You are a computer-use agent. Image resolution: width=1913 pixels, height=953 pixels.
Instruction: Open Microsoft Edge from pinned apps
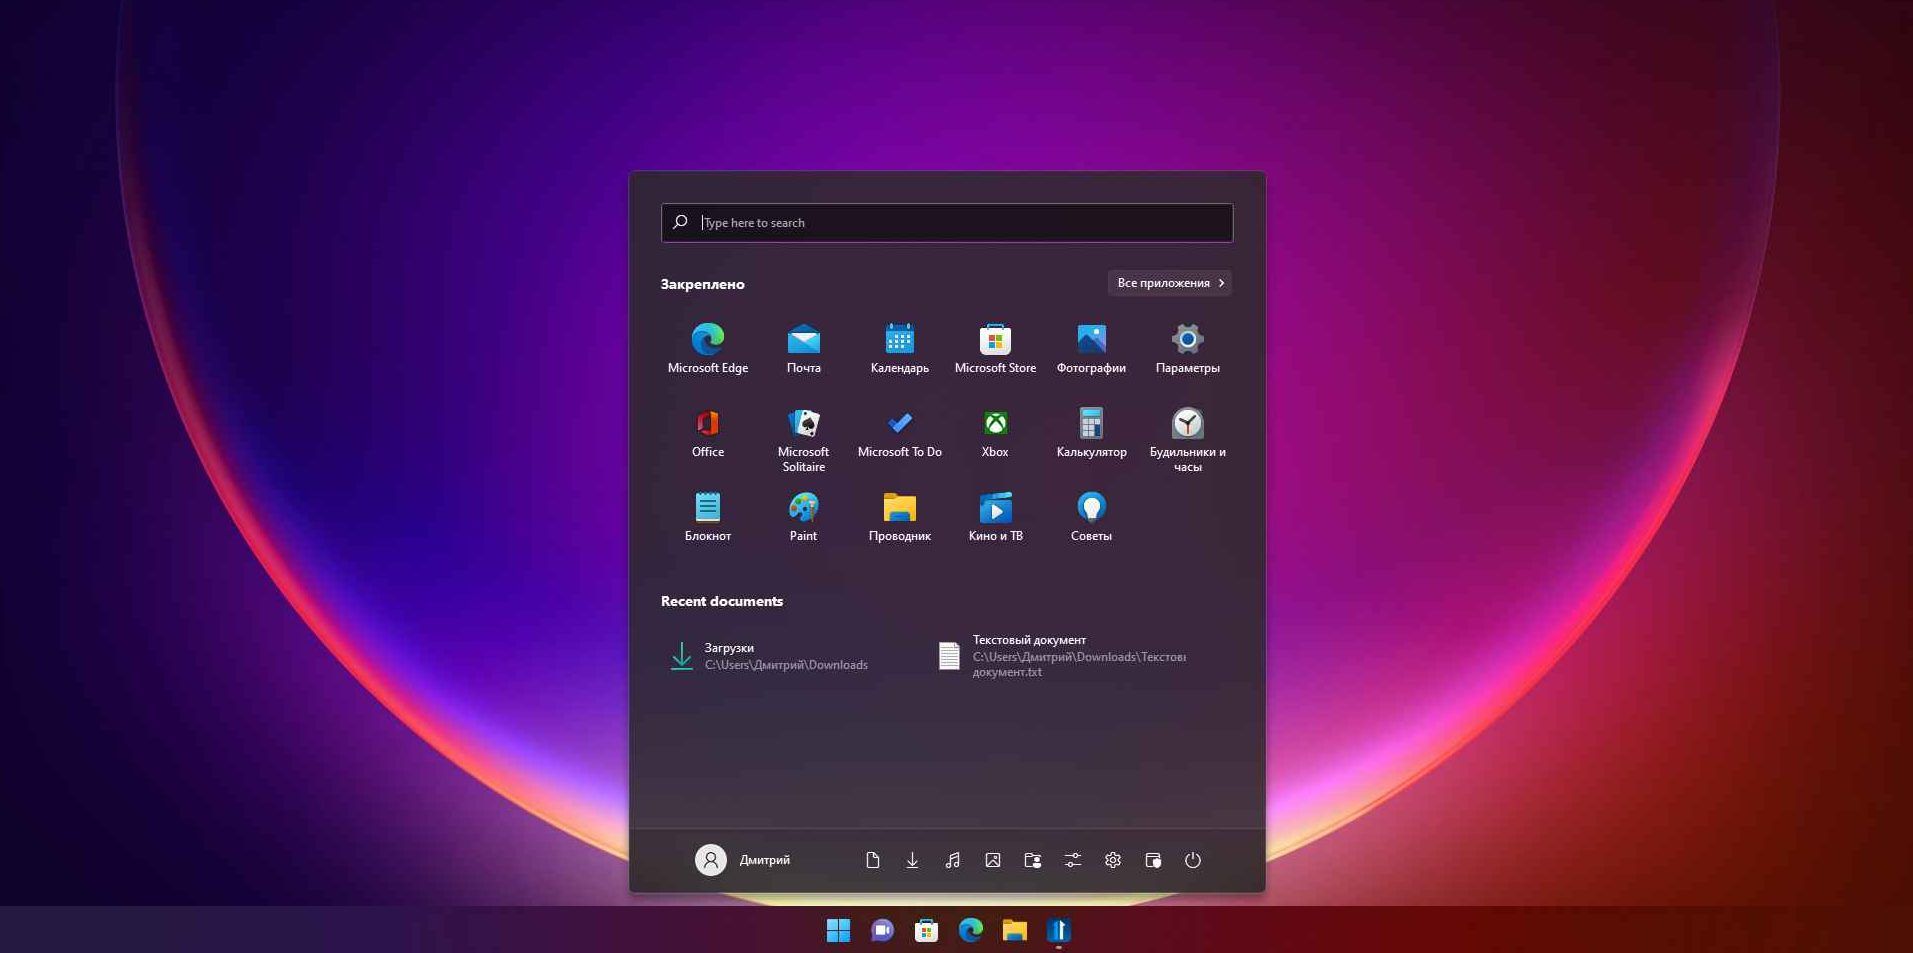(707, 347)
